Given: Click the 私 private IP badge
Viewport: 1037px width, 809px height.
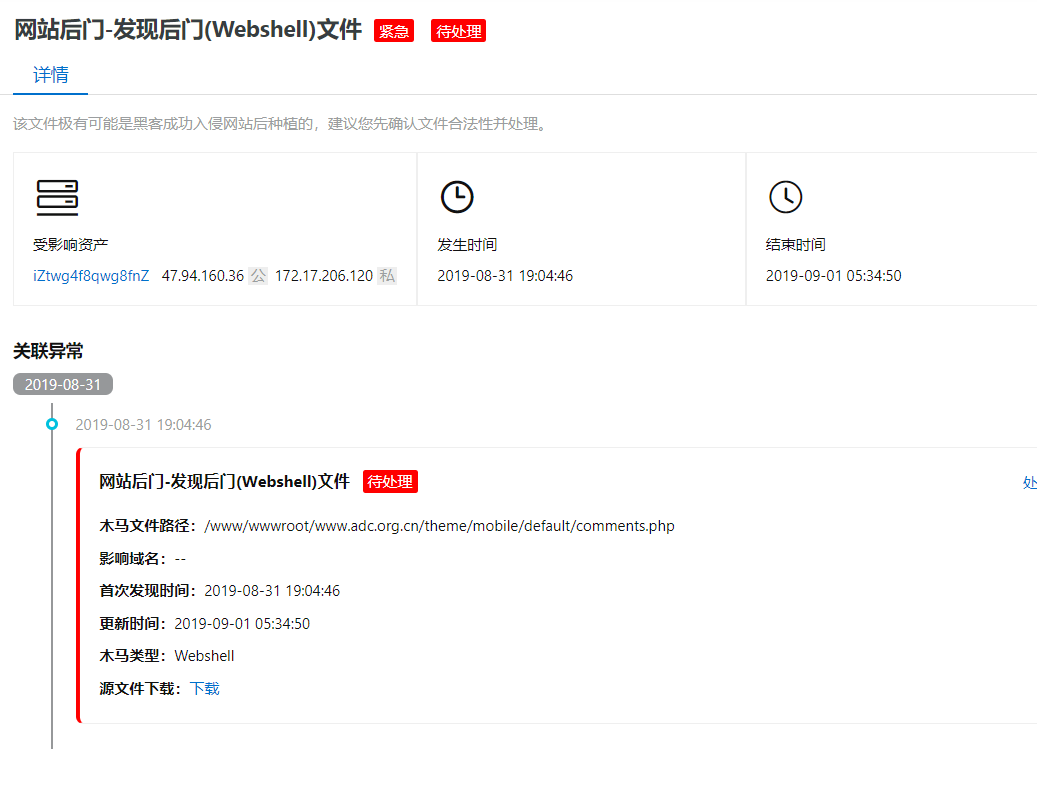Looking at the screenshot, I should coord(387,276).
